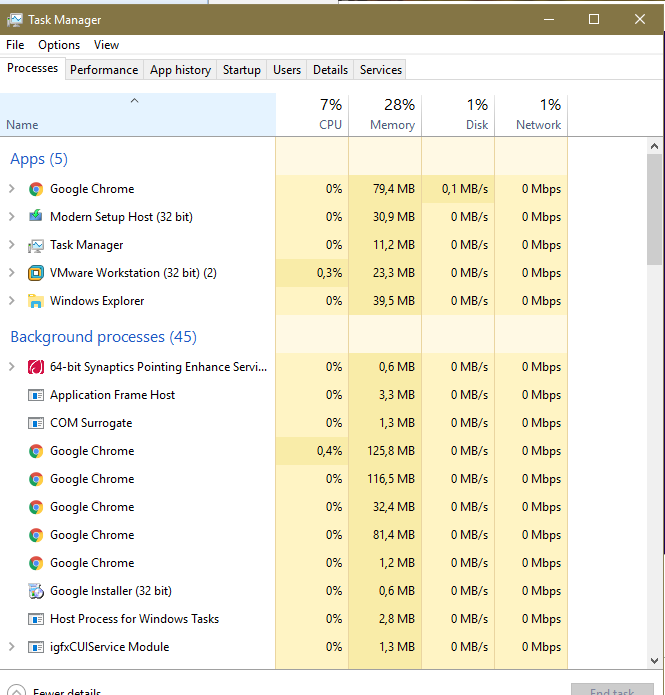Expand the Google Chrome app group

[12, 189]
